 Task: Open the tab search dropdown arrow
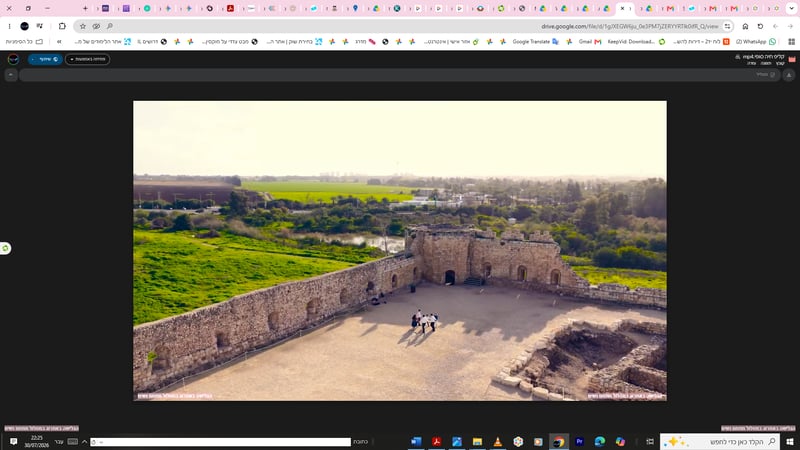point(791,8)
